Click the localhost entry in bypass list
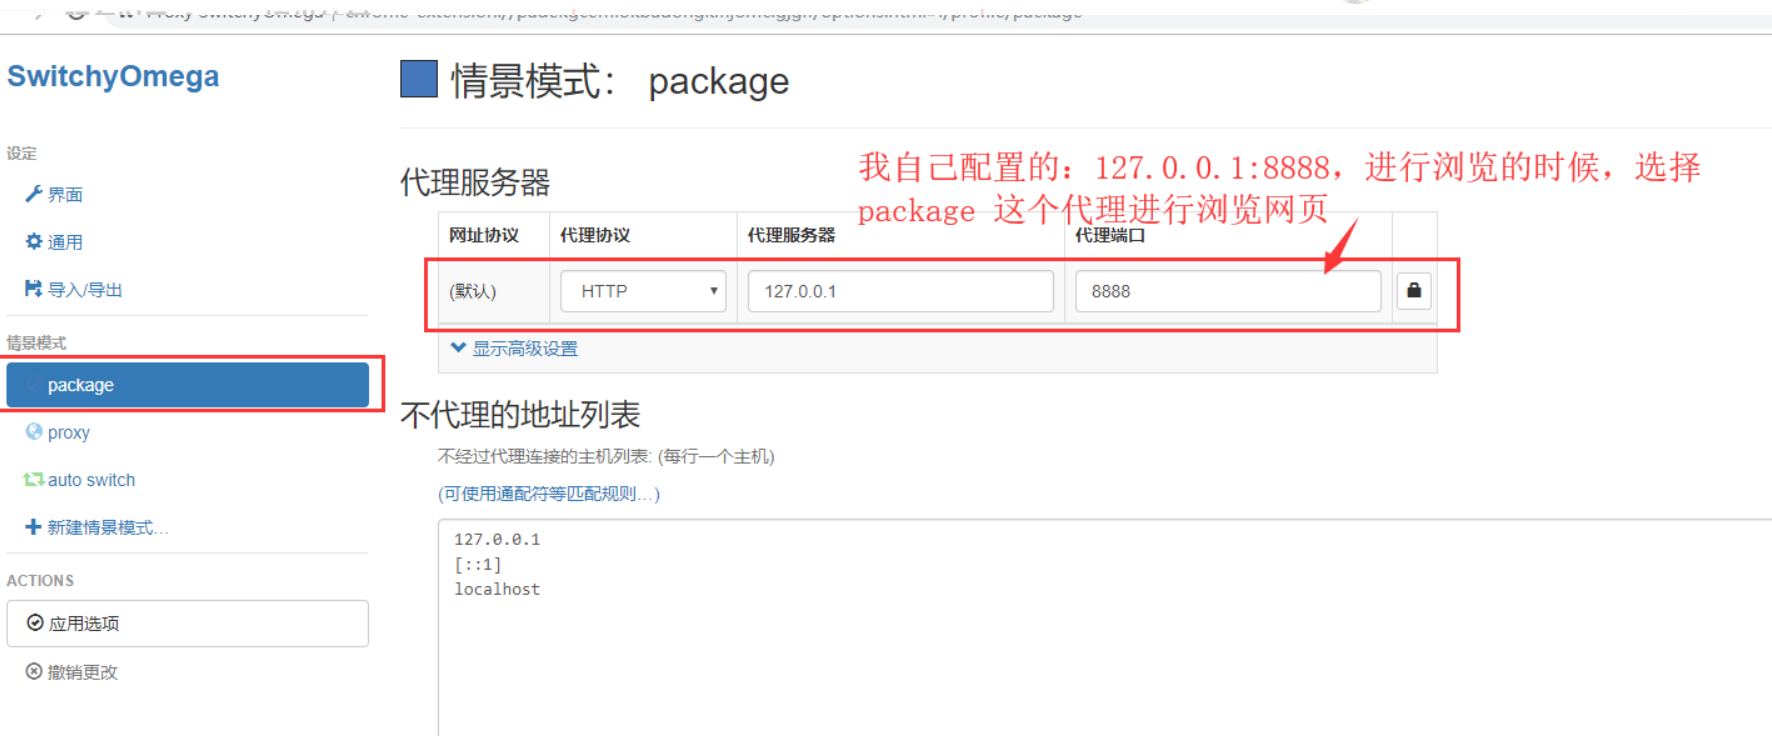1772x736 pixels. [497, 589]
